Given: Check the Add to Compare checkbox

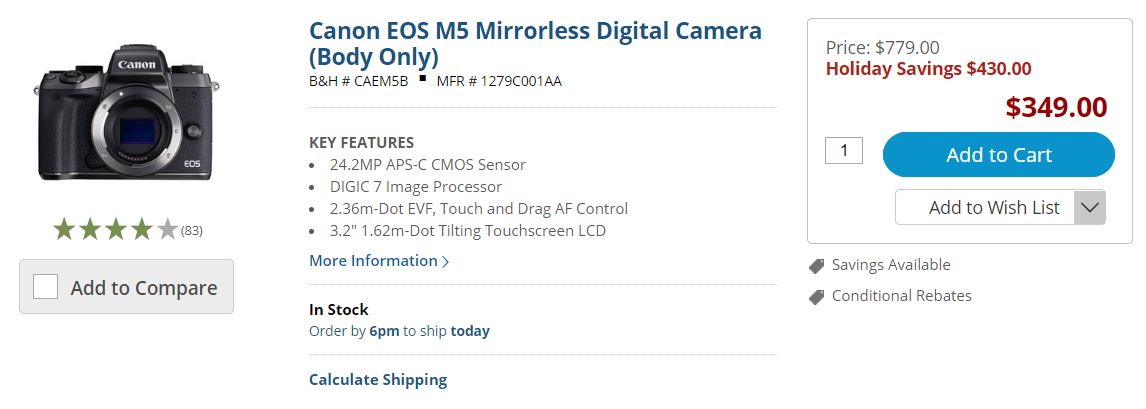Looking at the screenshot, I should point(46,287).
